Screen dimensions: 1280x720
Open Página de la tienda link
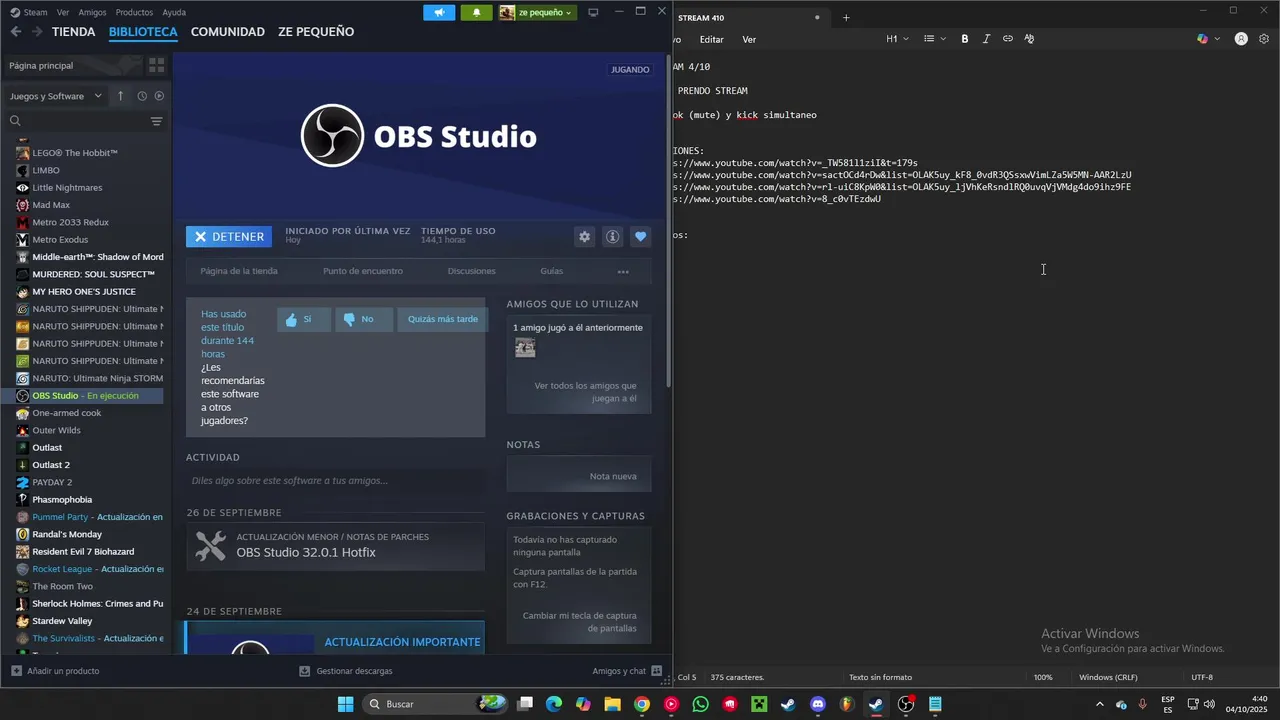click(x=239, y=271)
